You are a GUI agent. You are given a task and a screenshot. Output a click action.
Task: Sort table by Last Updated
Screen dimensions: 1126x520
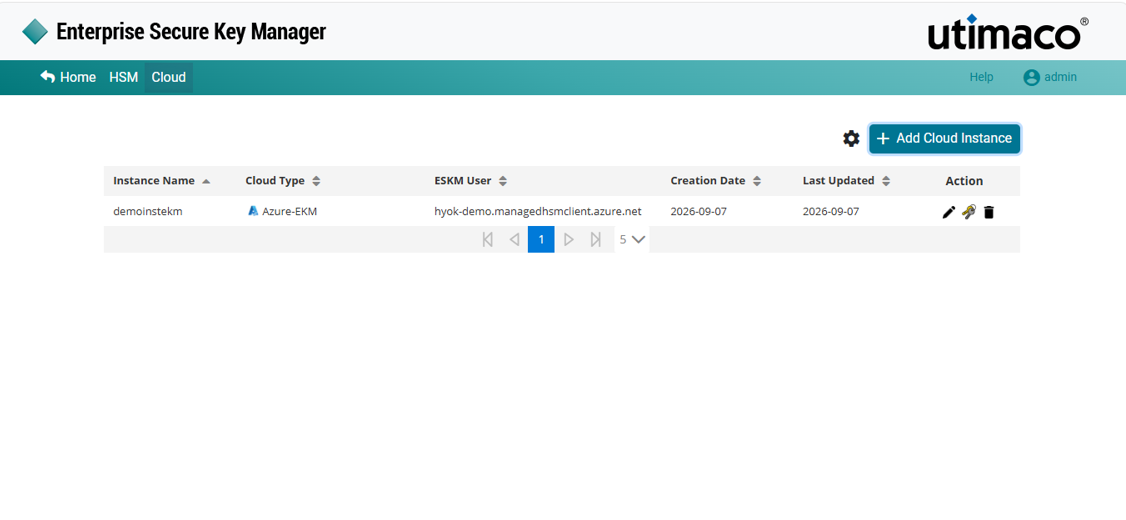pyautogui.click(x=885, y=181)
